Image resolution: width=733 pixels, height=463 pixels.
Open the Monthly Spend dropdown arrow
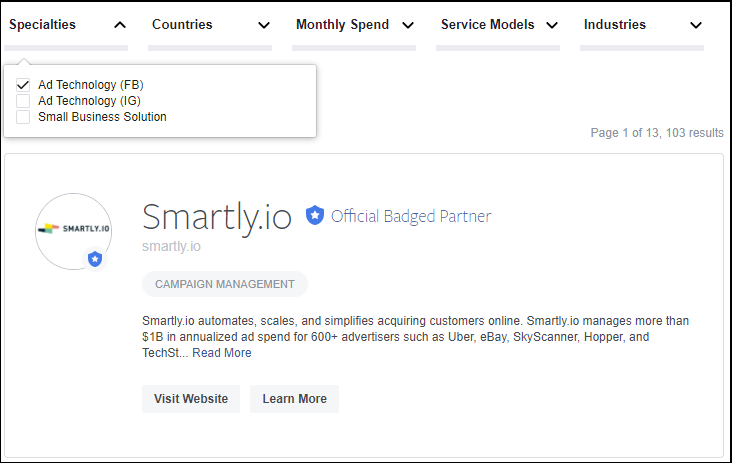pos(408,25)
